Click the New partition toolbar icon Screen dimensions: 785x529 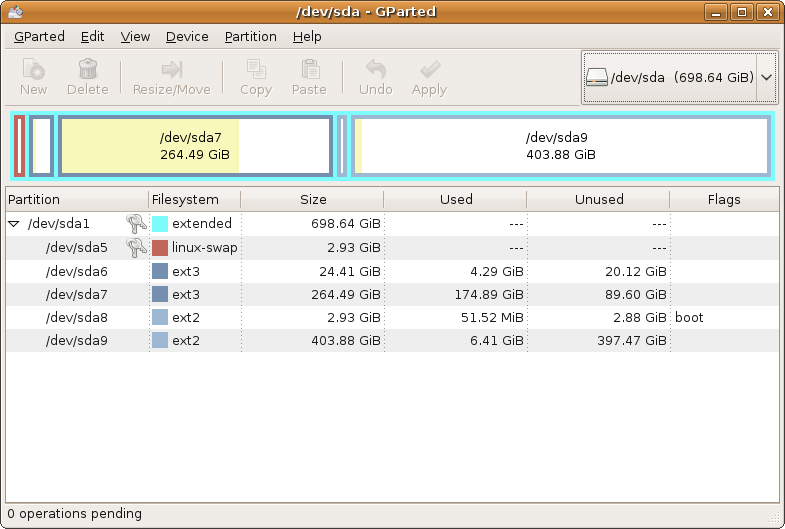34,69
